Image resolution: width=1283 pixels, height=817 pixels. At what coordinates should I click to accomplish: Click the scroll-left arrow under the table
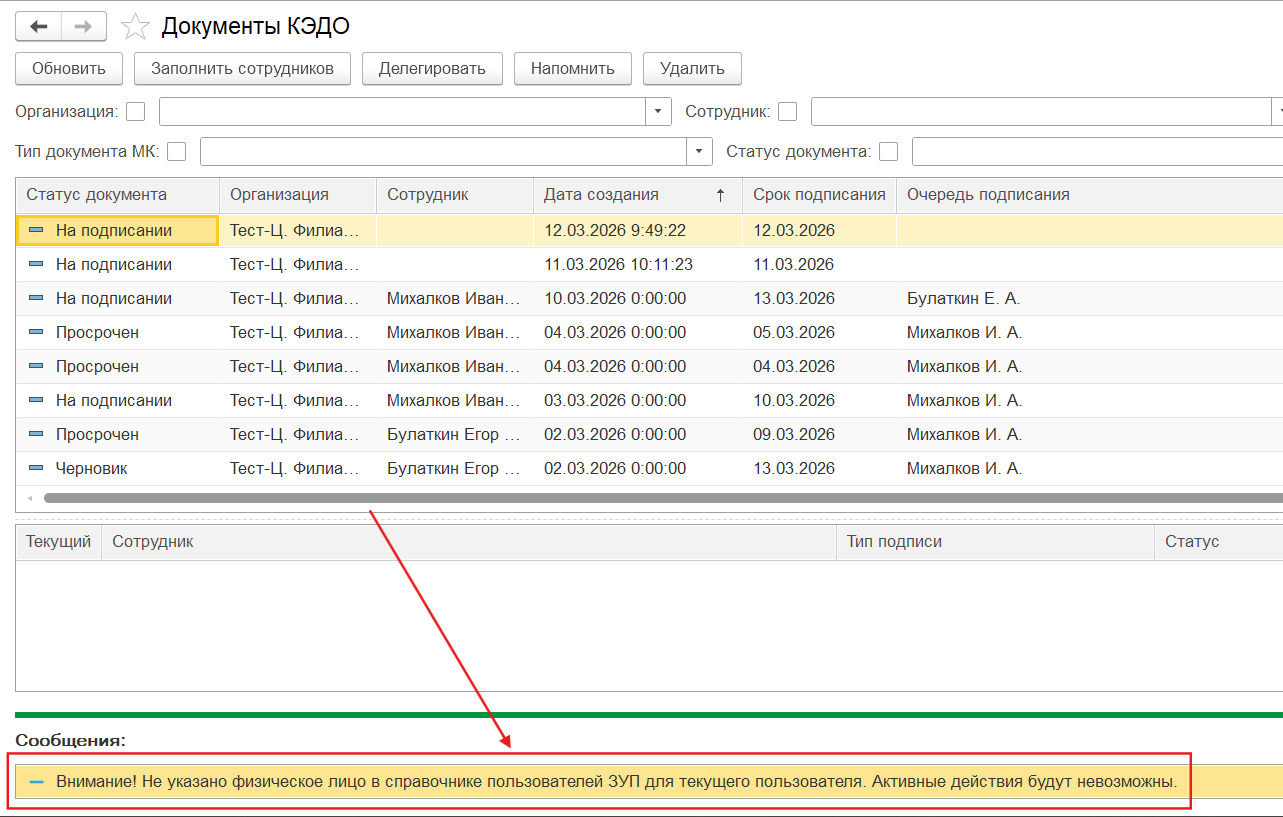pyautogui.click(x=30, y=498)
